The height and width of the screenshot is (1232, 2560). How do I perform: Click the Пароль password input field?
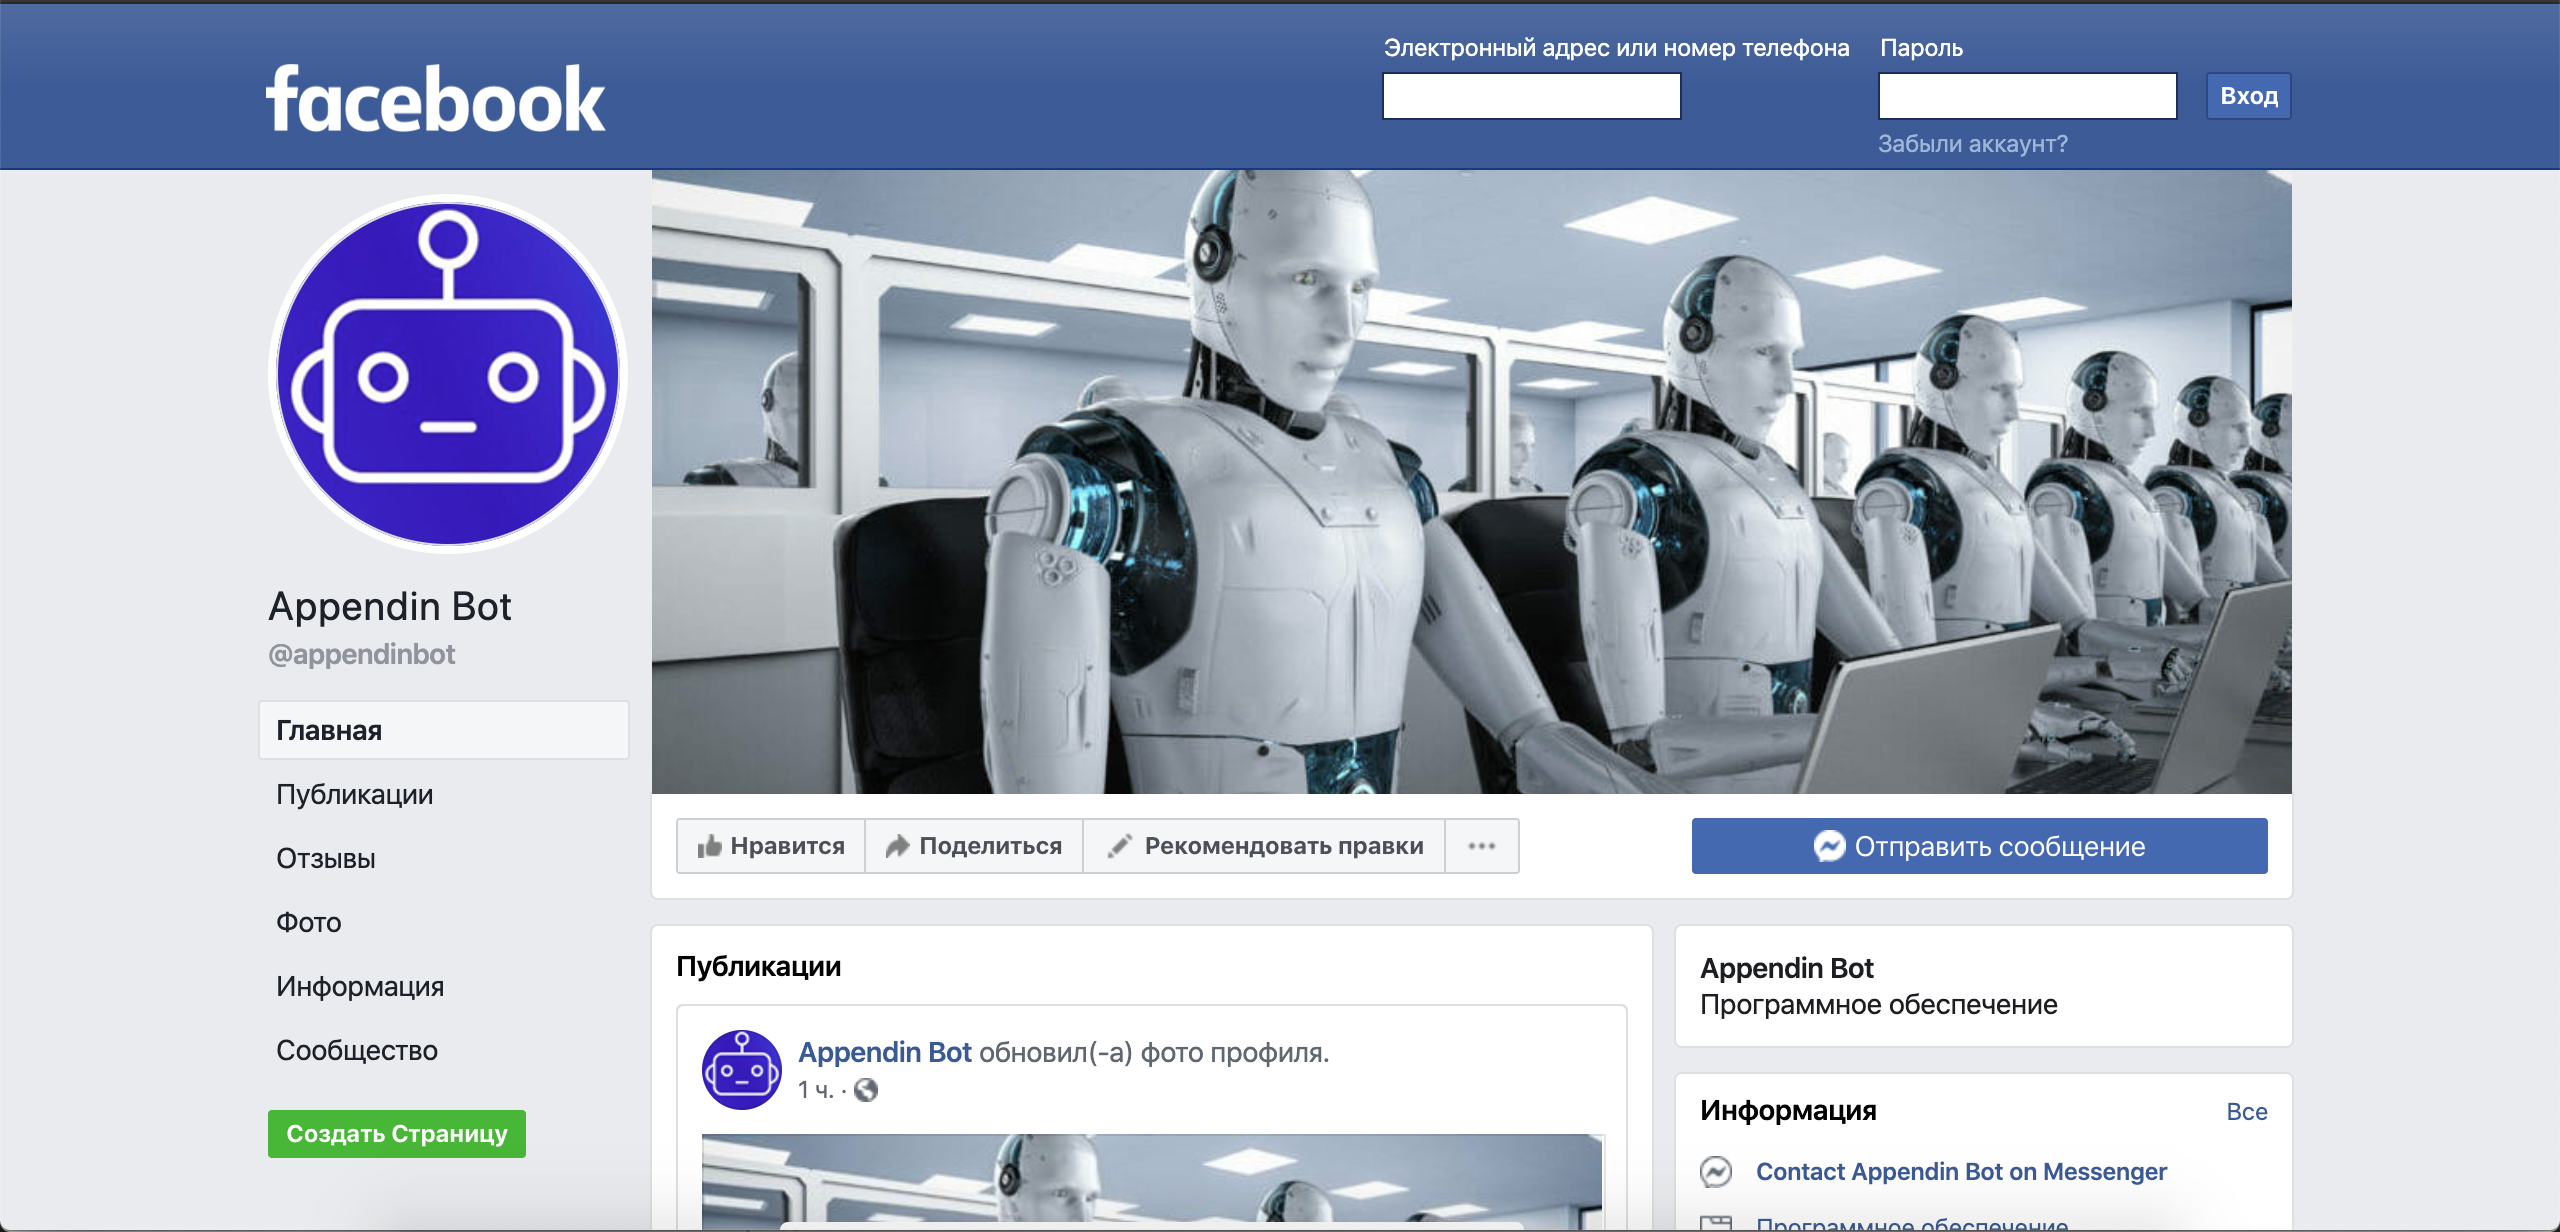(2027, 96)
